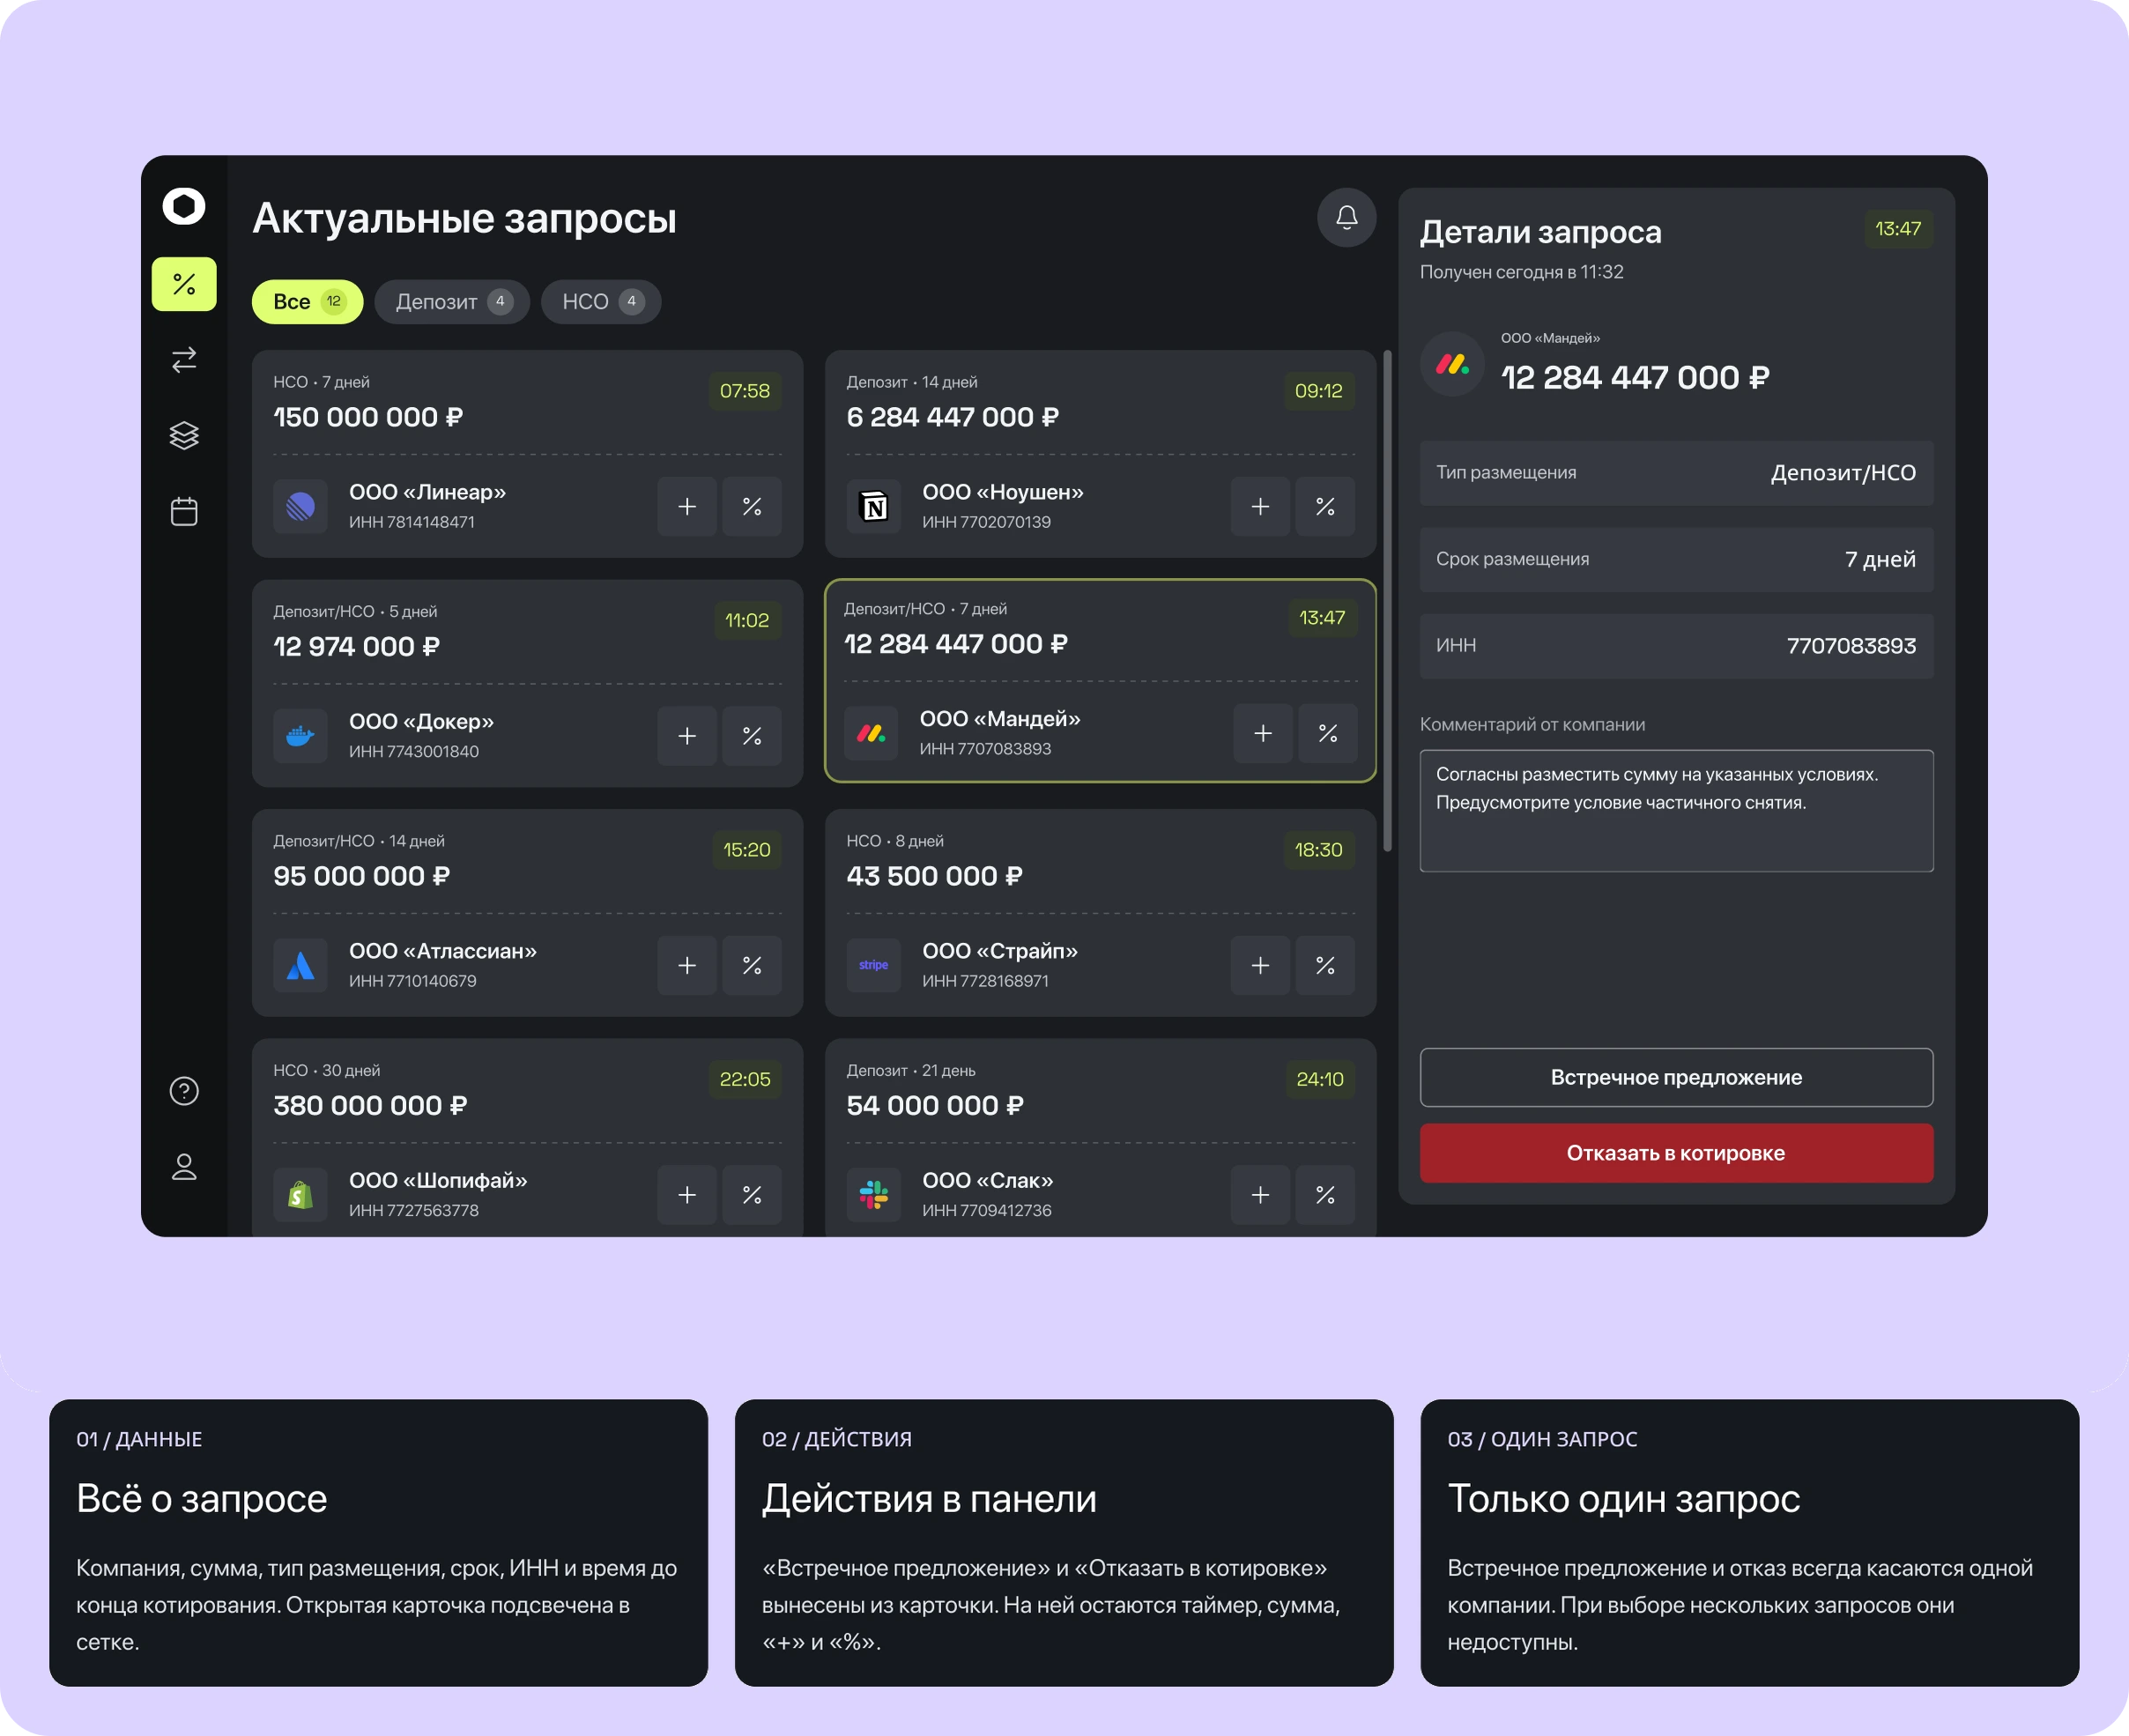The height and width of the screenshot is (1736, 2129).
Task: Open the layers stack sidebar icon
Action: pos(184,435)
